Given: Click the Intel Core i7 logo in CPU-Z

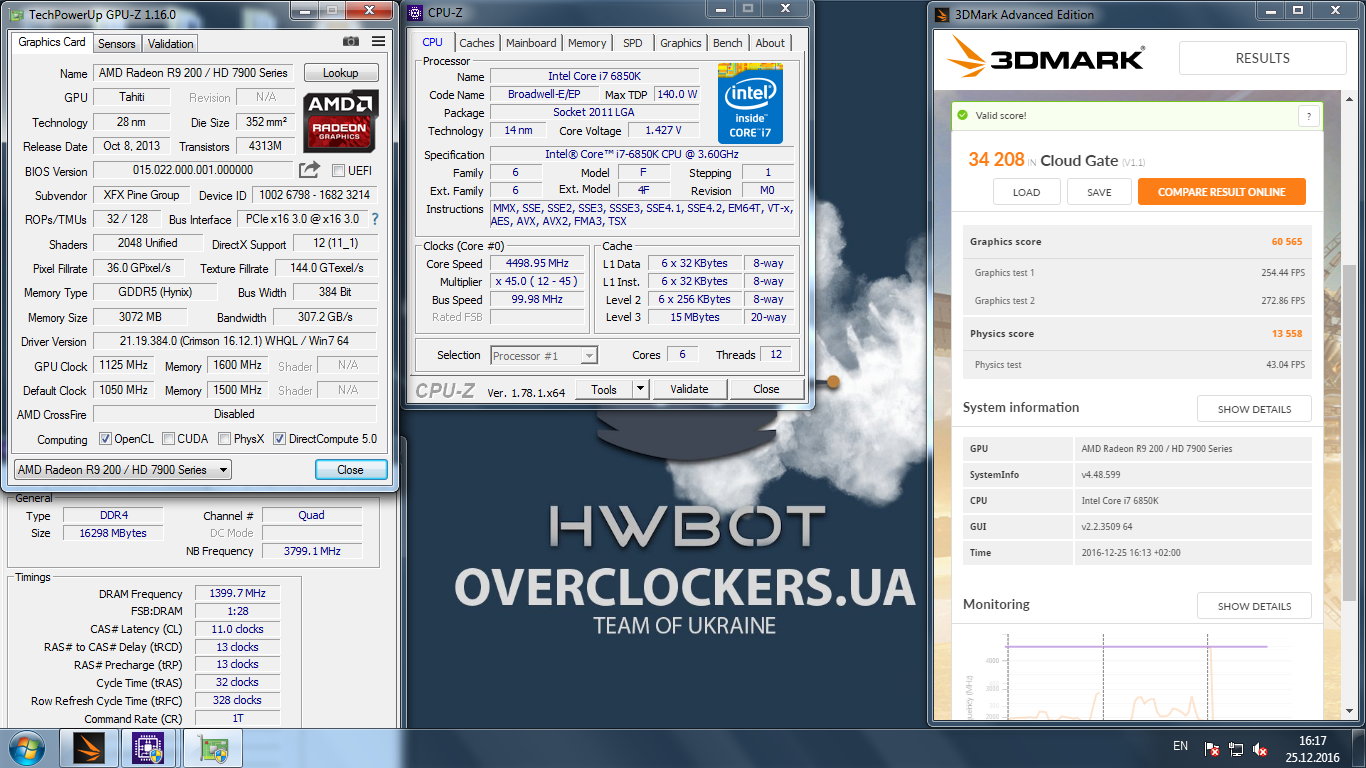Looking at the screenshot, I should pos(750,103).
